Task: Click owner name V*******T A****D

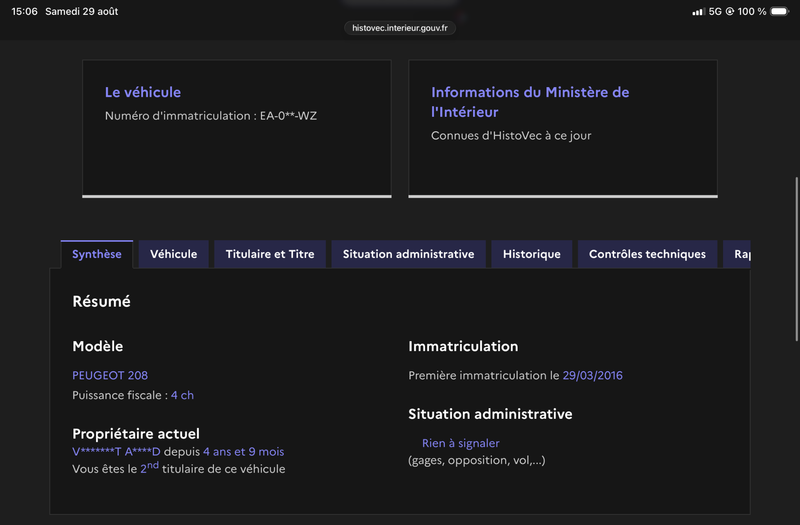Action: point(116,452)
